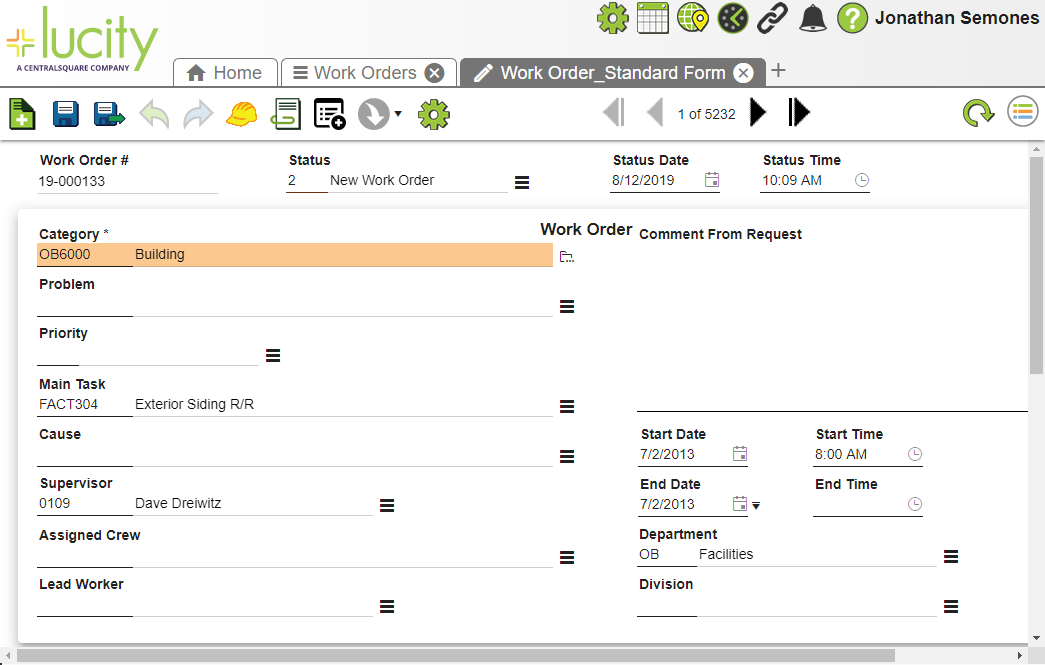Undo changes with the back arrow icon
Screen dimensions: 1045x665
coord(154,115)
